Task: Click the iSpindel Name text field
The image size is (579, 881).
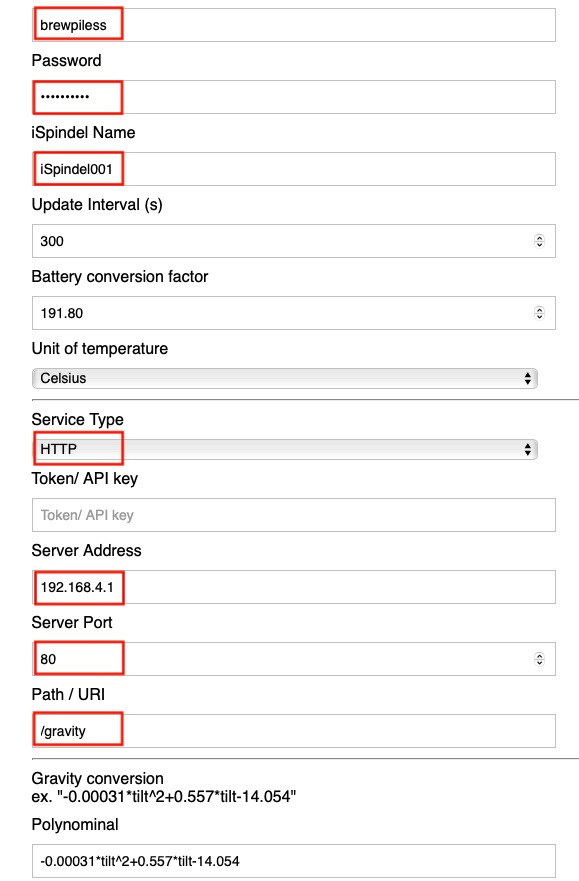Action: click(x=294, y=169)
